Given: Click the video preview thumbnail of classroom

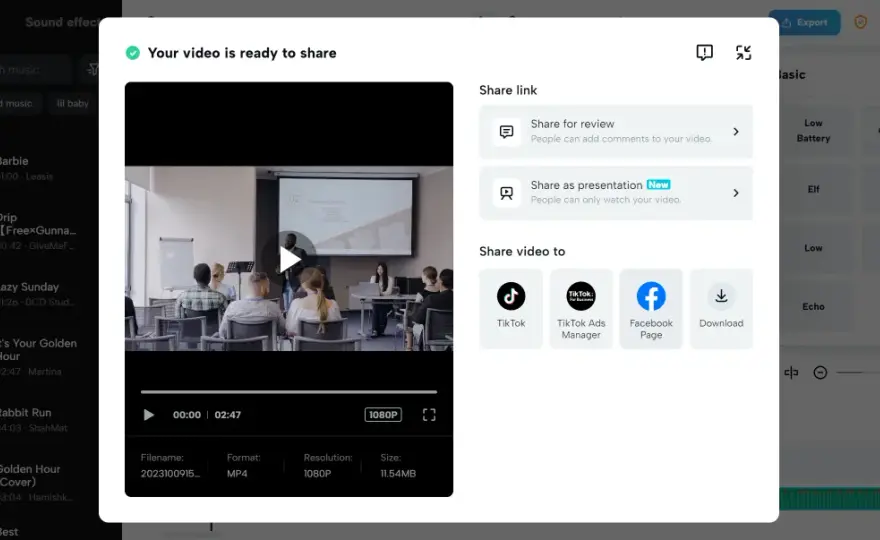Looking at the screenshot, I should click(x=288, y=258).
